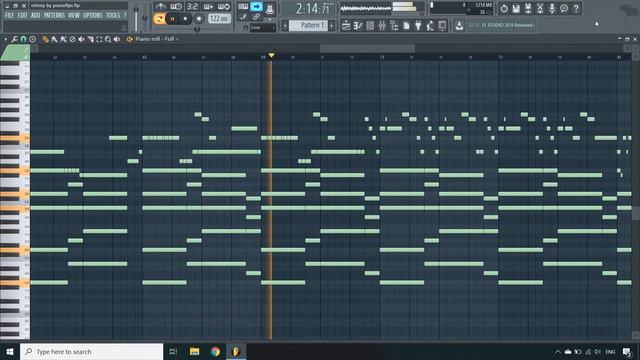Open the Browser panel icon
640x360 pixels.
click(x=394, y=26)
